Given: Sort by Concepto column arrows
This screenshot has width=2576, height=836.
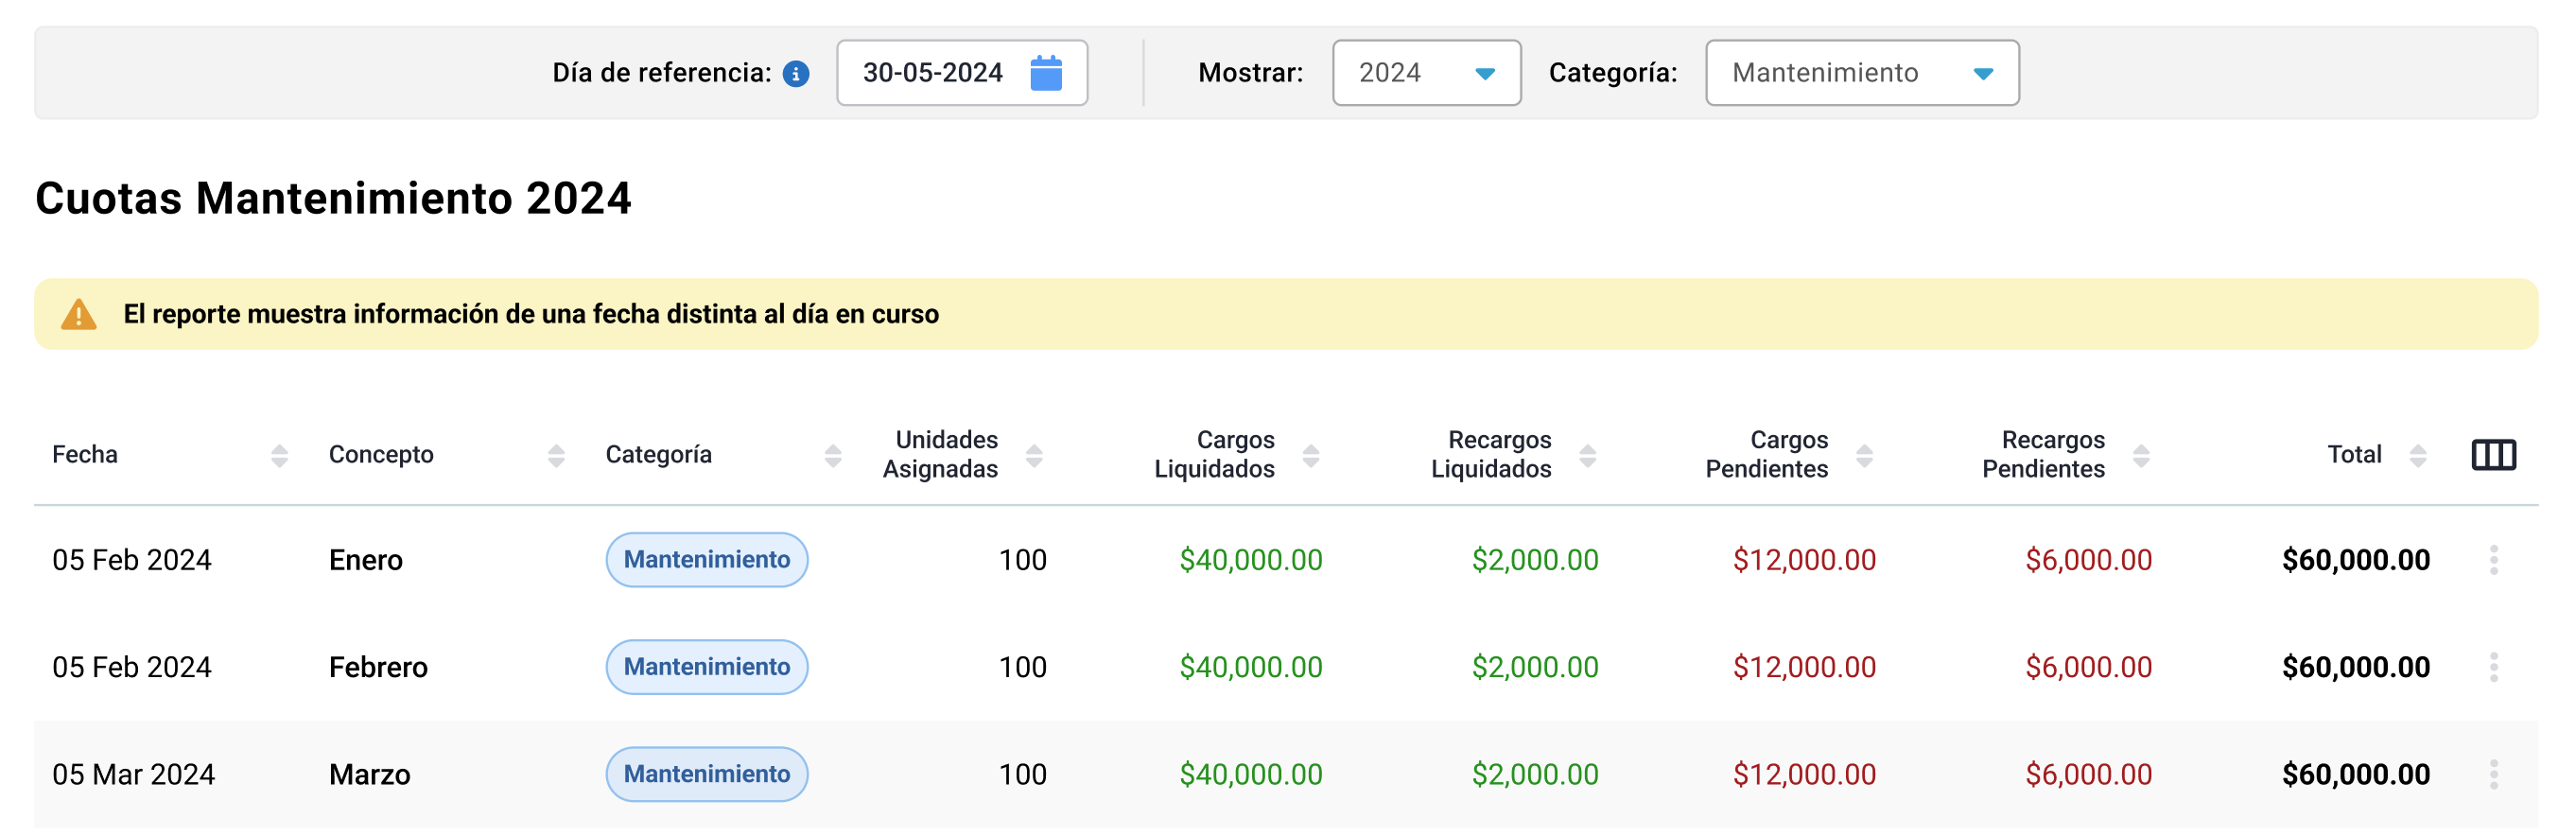Looking at the screenshot, I should tap(556, 456).
